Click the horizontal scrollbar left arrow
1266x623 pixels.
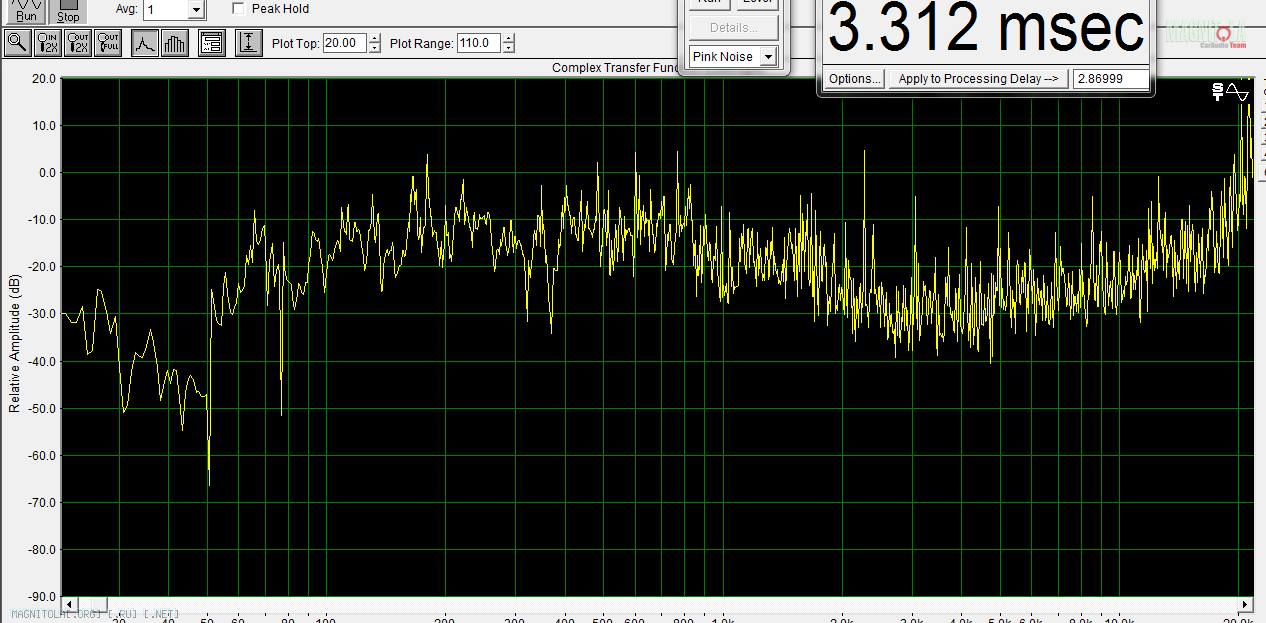tap(69, 604)
